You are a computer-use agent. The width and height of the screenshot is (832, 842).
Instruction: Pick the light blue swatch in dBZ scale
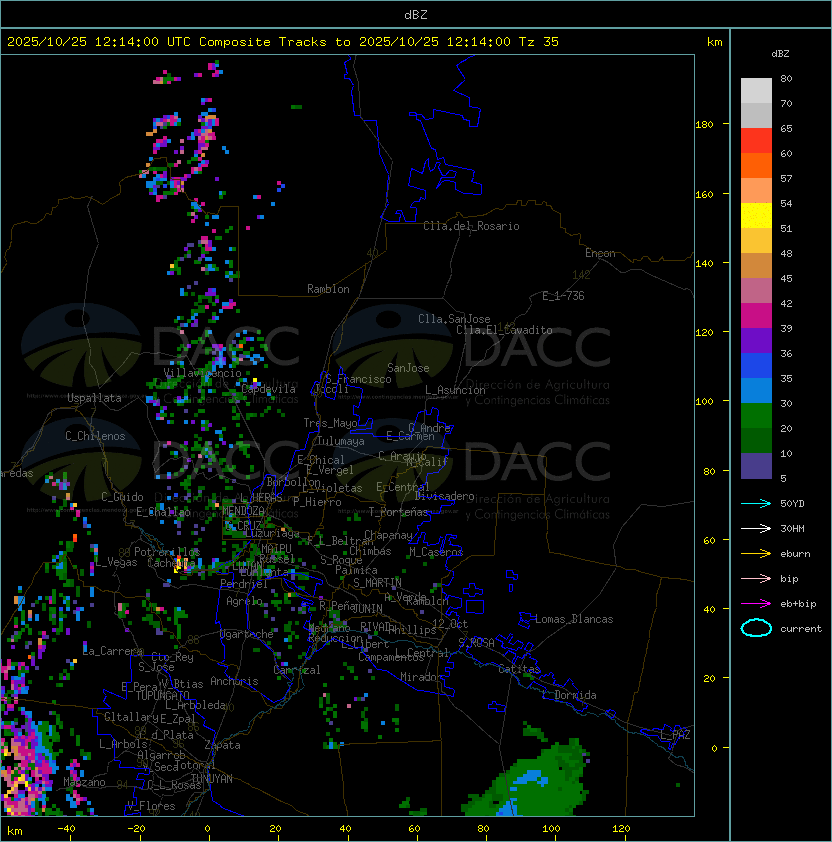(756, 390)
